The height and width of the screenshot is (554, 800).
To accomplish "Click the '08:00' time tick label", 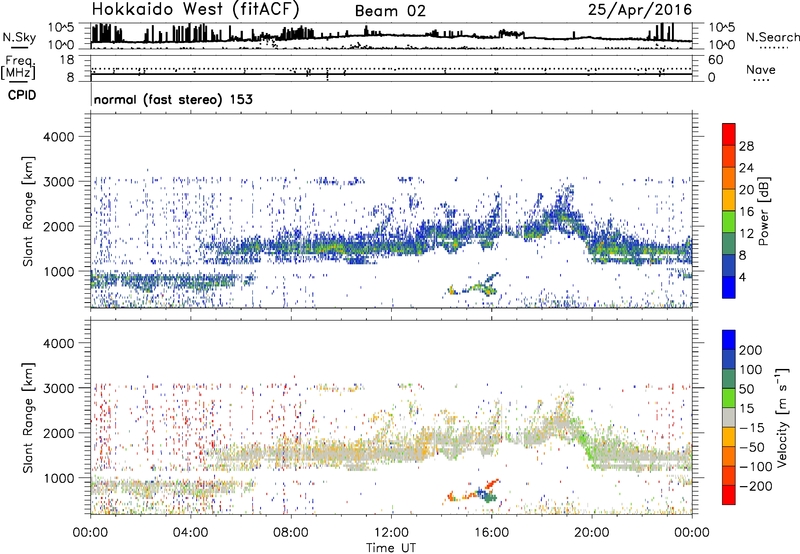I will [291, 533].
